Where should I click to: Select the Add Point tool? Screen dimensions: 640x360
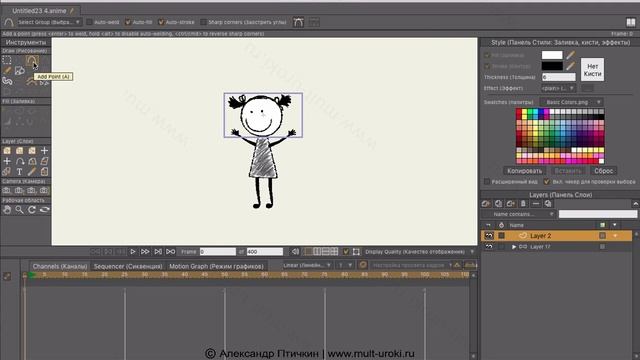pyautogui.click(x=32, y=61)
